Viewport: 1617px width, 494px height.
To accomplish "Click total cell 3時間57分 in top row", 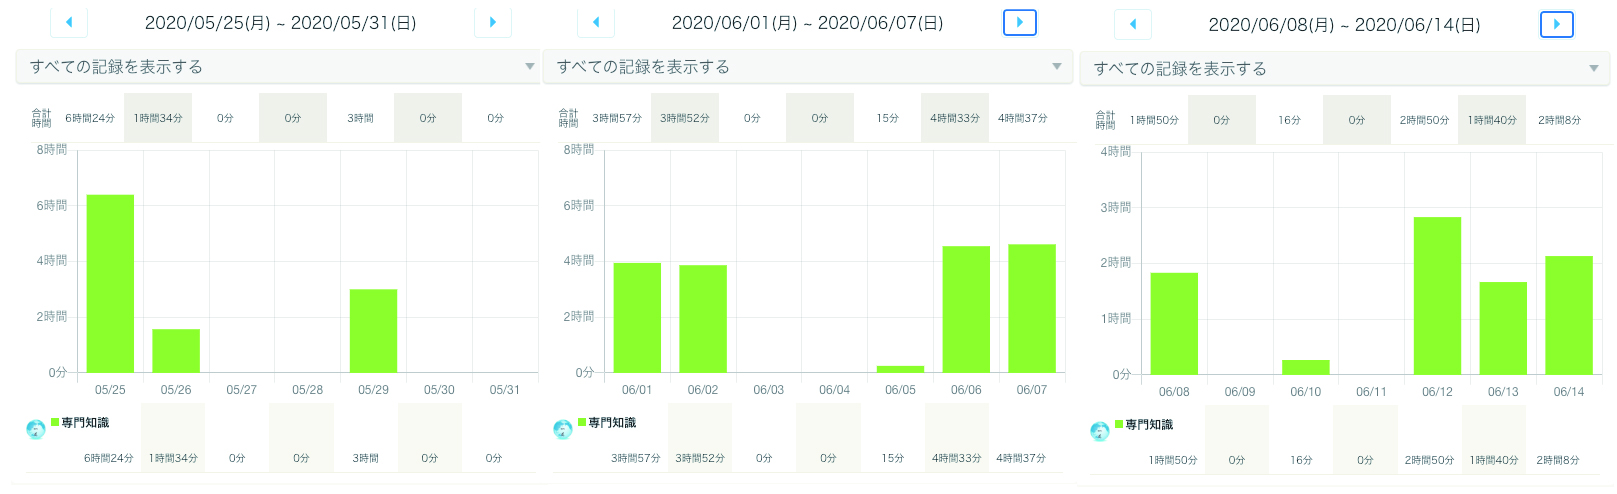I will coord(617,118).
